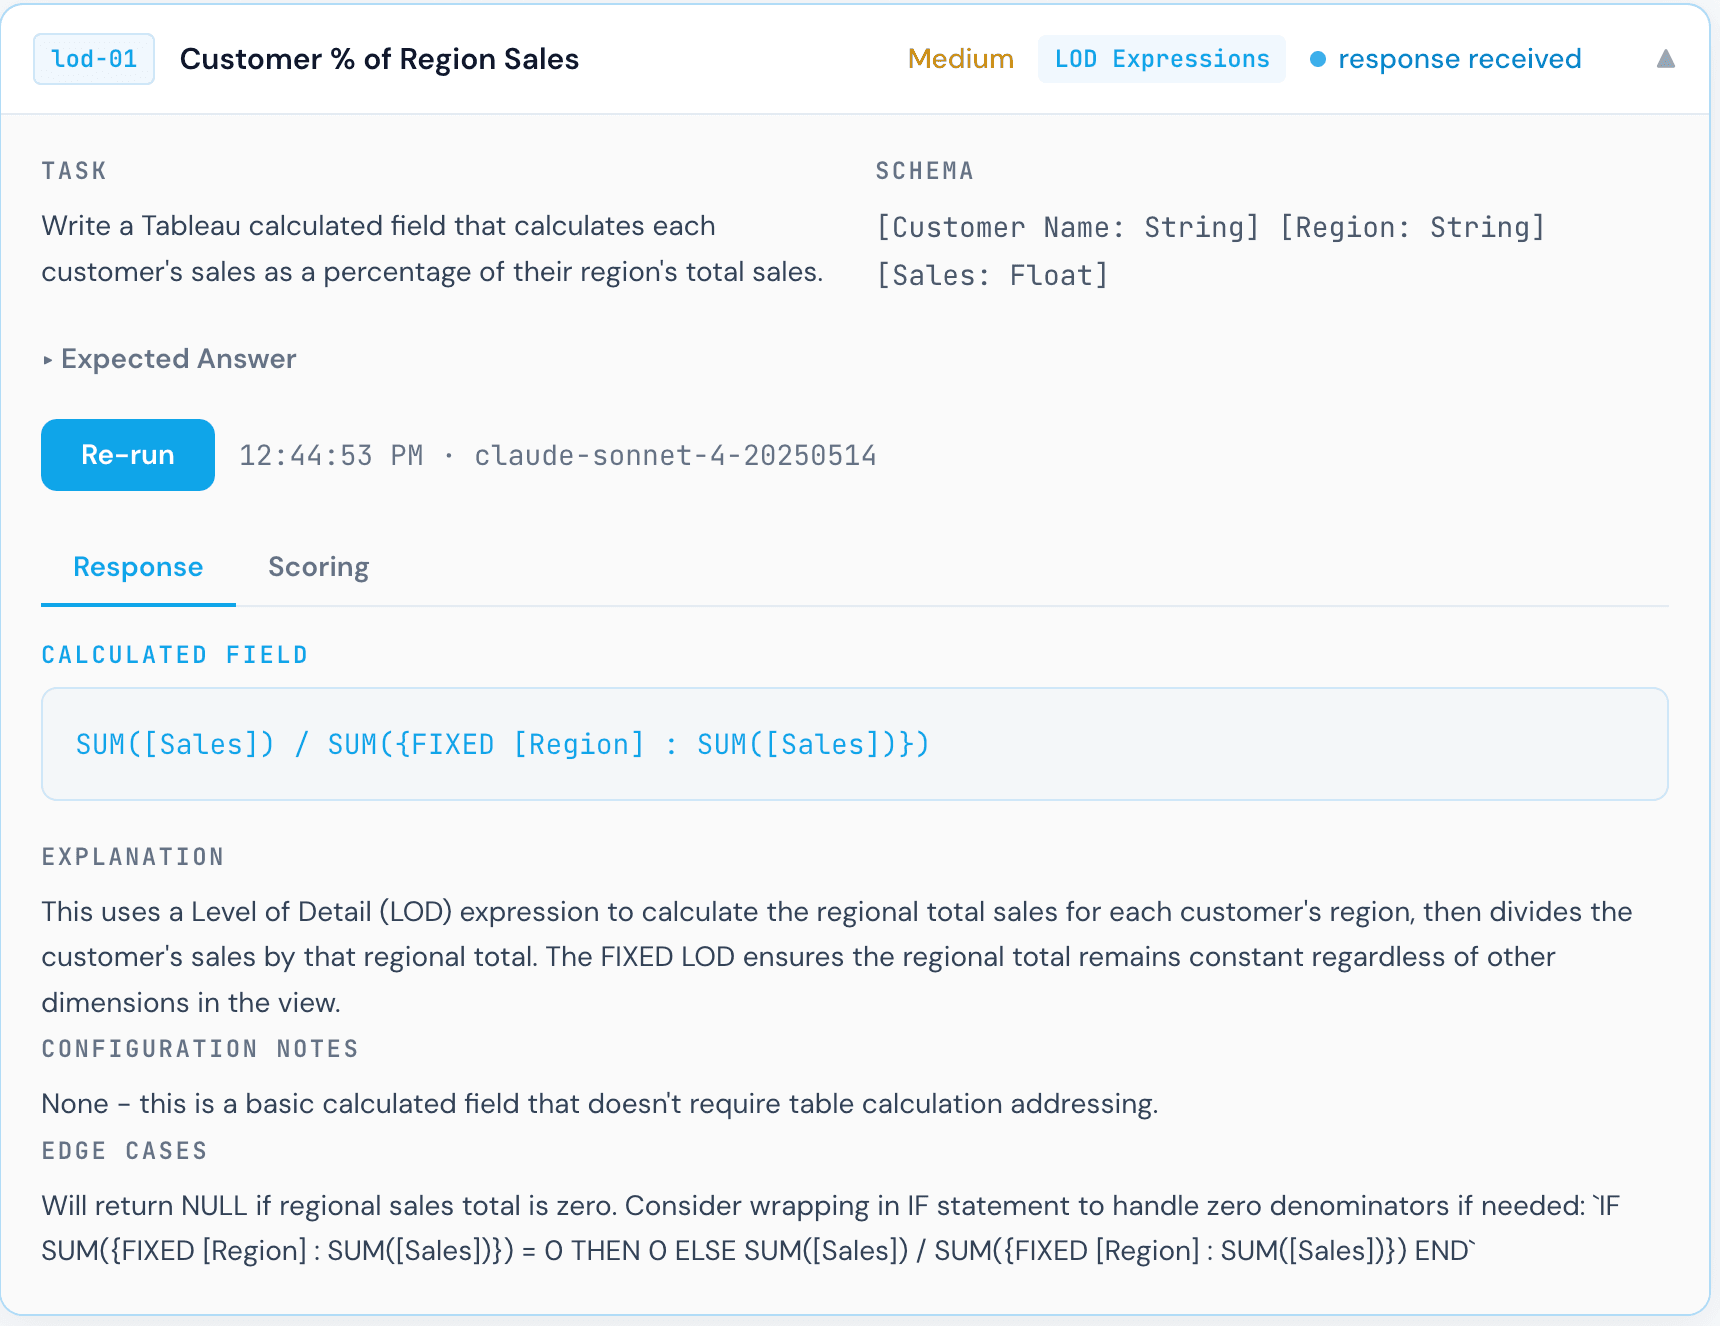Click the EDGE CASES section heading
This screenshot has height=1326, width=1720.
(x=123, y=1151)
